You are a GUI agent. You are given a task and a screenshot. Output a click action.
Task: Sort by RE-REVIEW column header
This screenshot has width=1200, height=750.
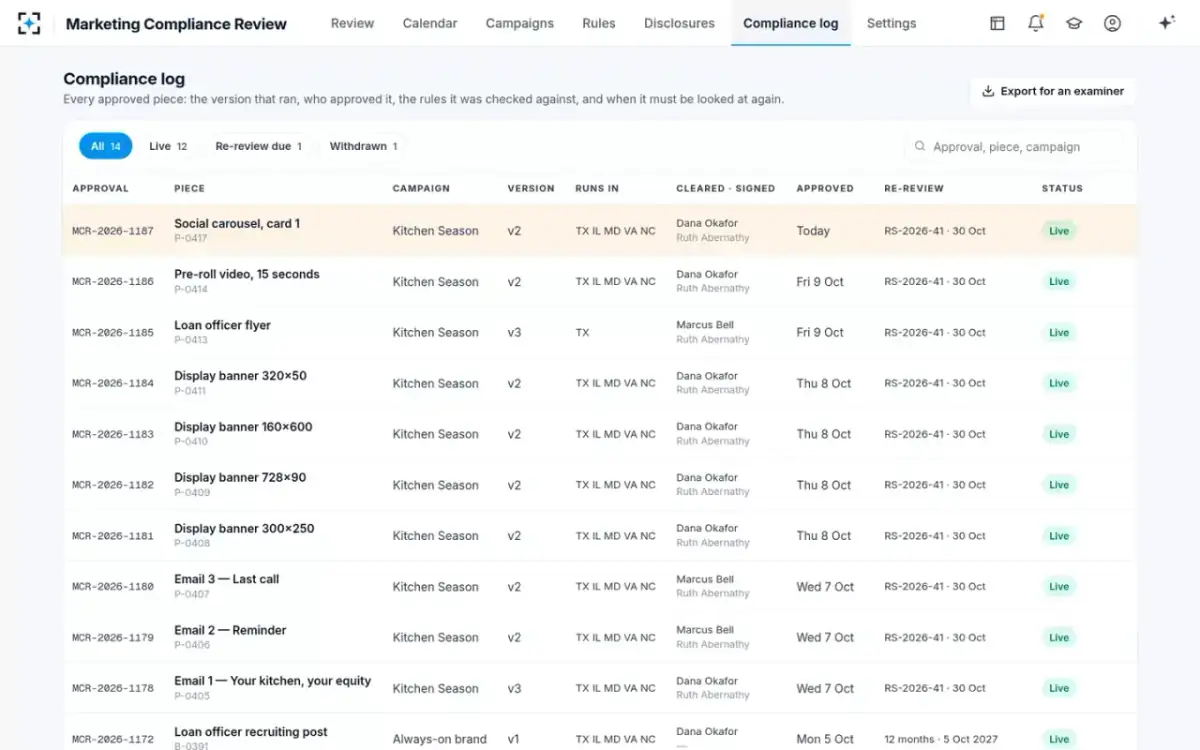pyautogui.click(x=914, y=188)
